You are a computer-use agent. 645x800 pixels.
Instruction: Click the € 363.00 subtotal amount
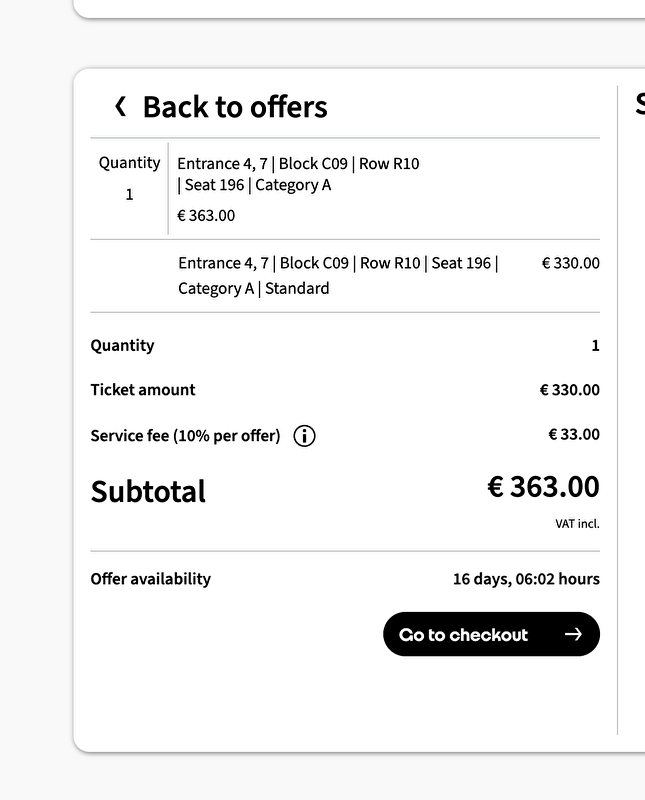tap(543, 486)
